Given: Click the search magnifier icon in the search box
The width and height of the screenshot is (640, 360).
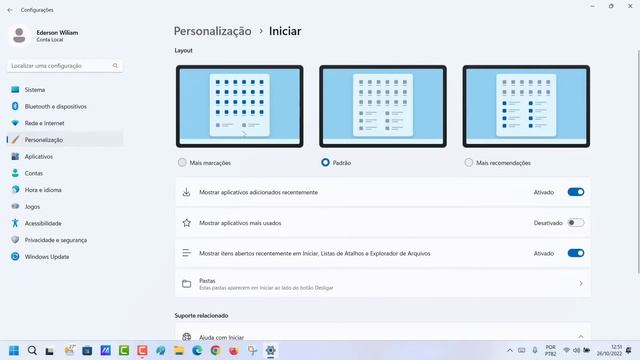Looking at the screenshot, I should coord(116,66).
